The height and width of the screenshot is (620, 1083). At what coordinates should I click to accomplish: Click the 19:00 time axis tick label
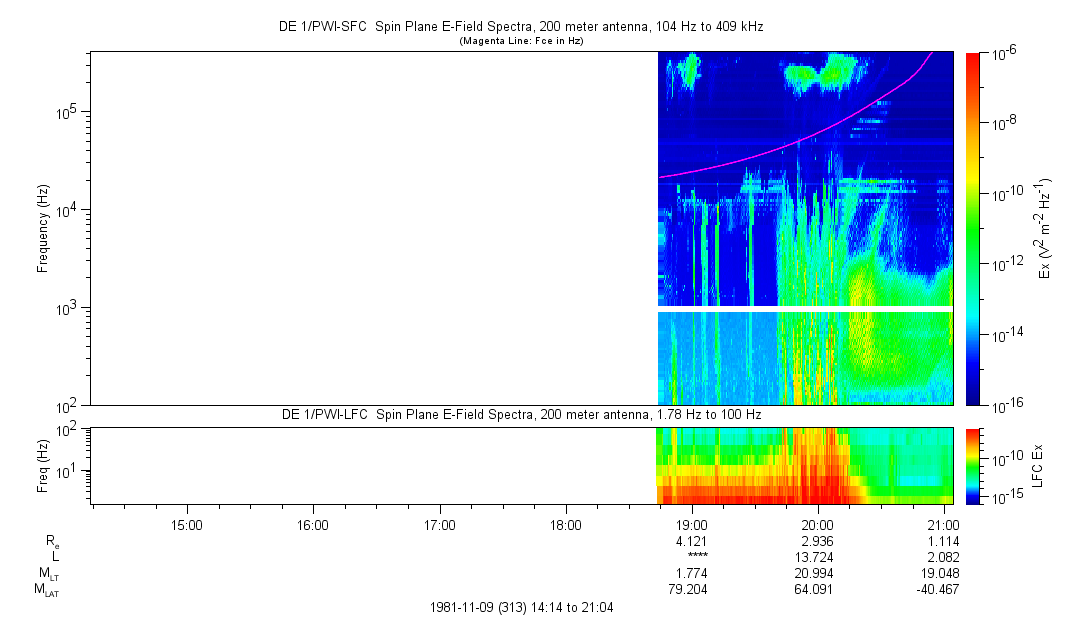click(x=692, y=524)
